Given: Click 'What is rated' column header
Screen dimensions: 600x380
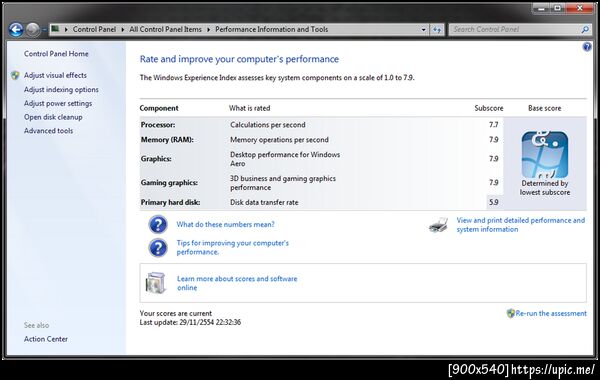Looking at the screenshot, I should 249,108.
